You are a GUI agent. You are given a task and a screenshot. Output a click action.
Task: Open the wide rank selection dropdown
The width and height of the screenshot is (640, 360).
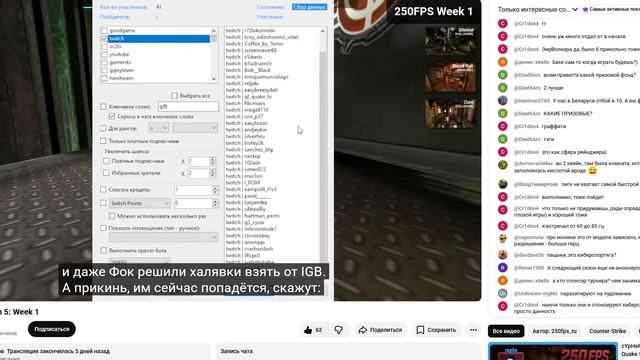point(195,128)
